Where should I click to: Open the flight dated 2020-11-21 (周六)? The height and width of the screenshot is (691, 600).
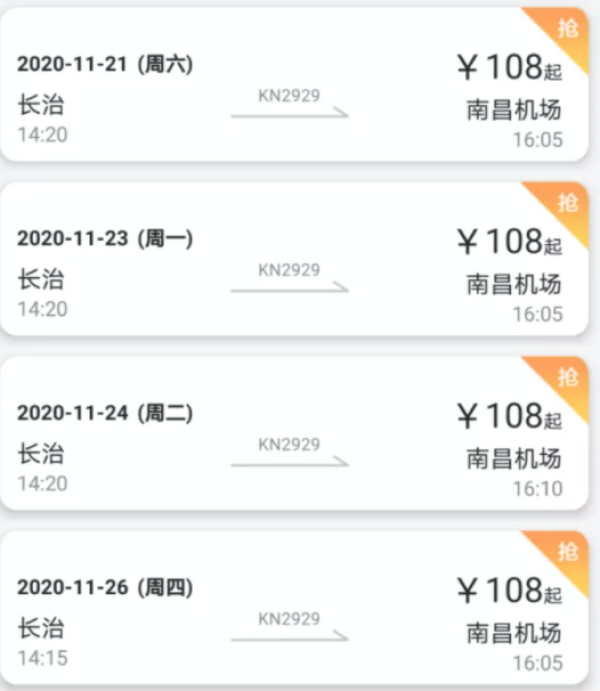pos(105,65)
